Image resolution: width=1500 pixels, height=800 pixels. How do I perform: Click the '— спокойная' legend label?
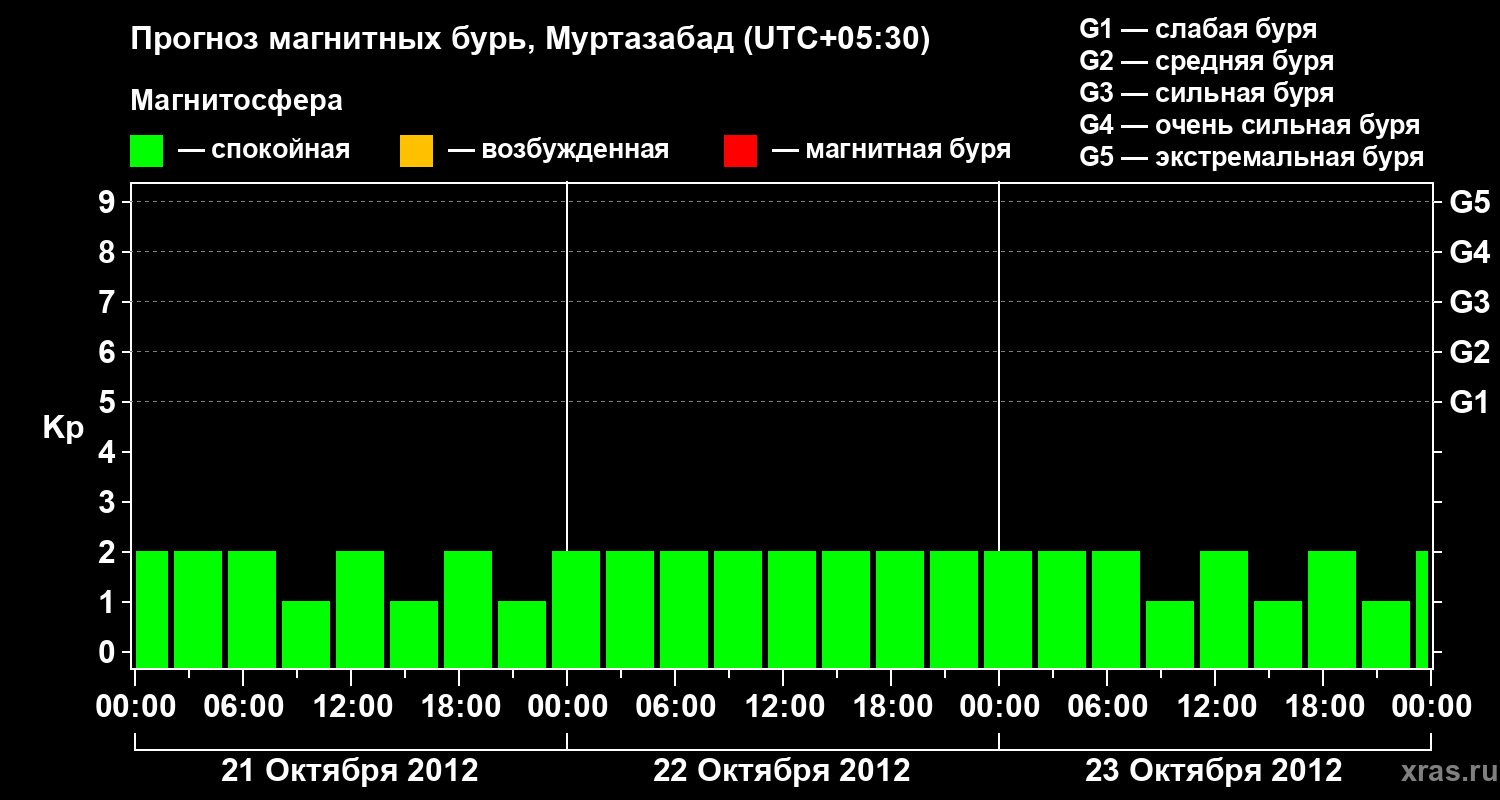point(264,151)
